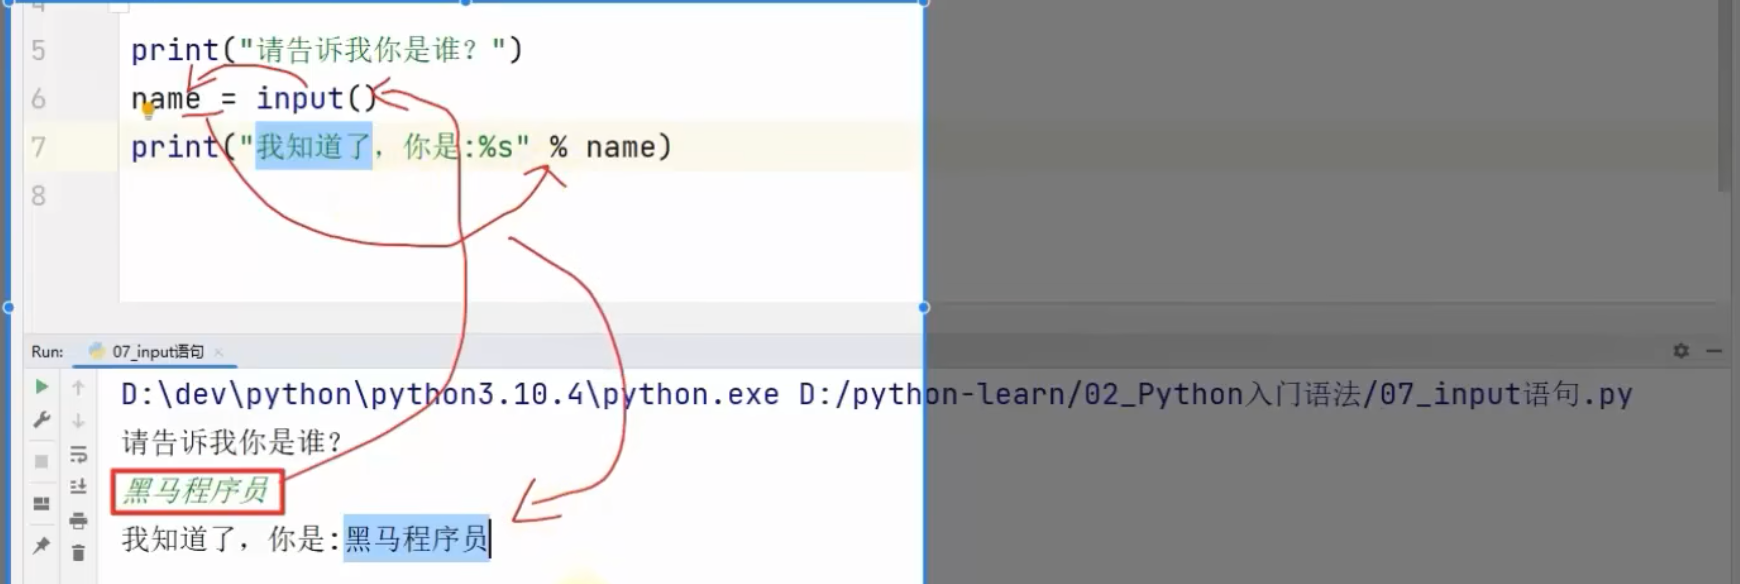
Task: Clear all console output with trash icon
Action: coord(78,552)
